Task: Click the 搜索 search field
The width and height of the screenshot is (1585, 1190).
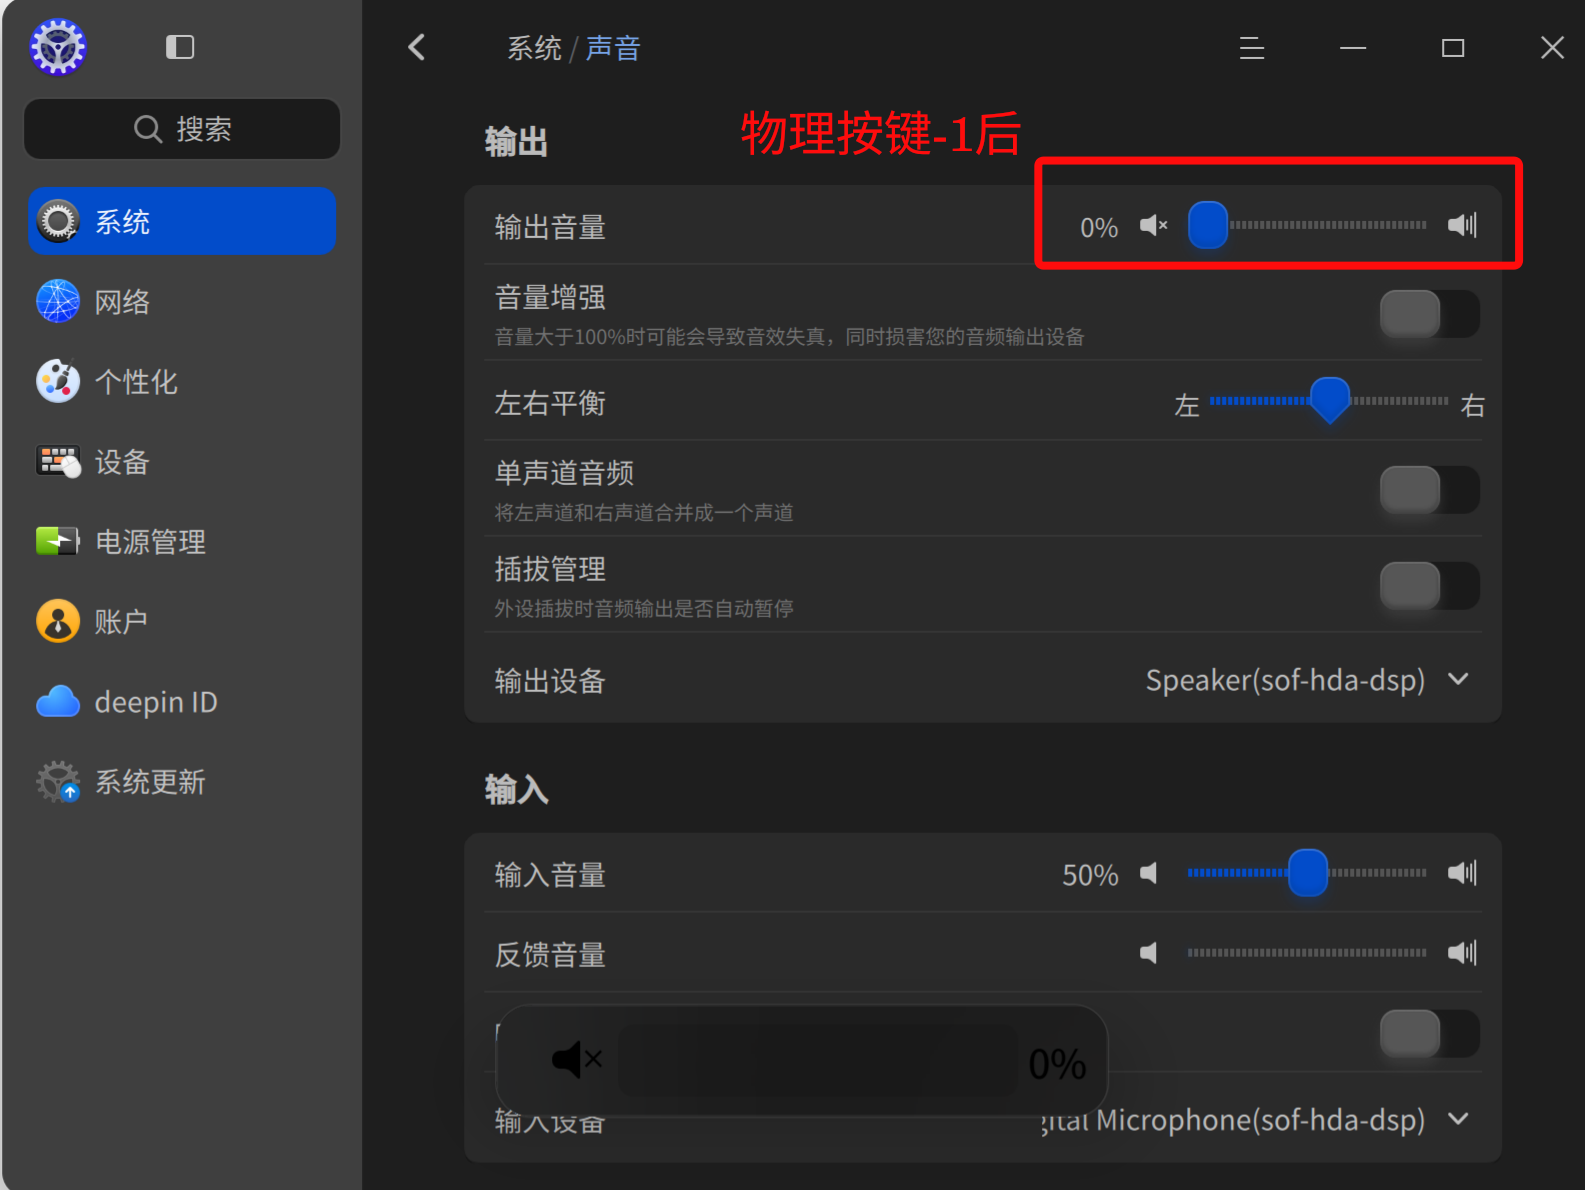Action: click(x=182, y=129)
